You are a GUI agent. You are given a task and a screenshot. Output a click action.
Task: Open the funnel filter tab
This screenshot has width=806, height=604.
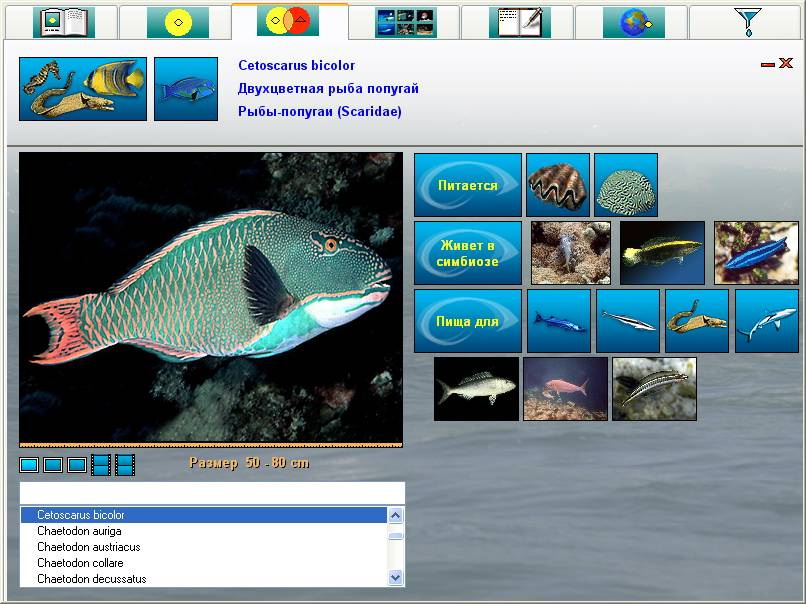pyautogui.click(x=748, y=23)
